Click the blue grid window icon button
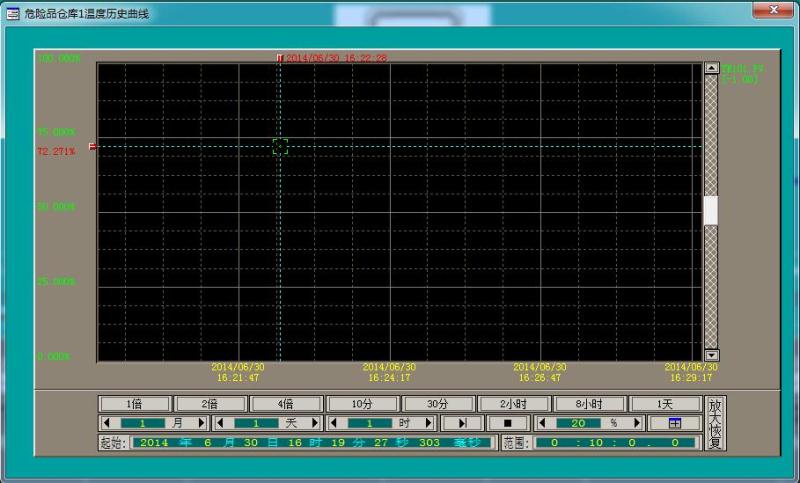This screenshot has height=483, width=800. (x=674, y=423)
